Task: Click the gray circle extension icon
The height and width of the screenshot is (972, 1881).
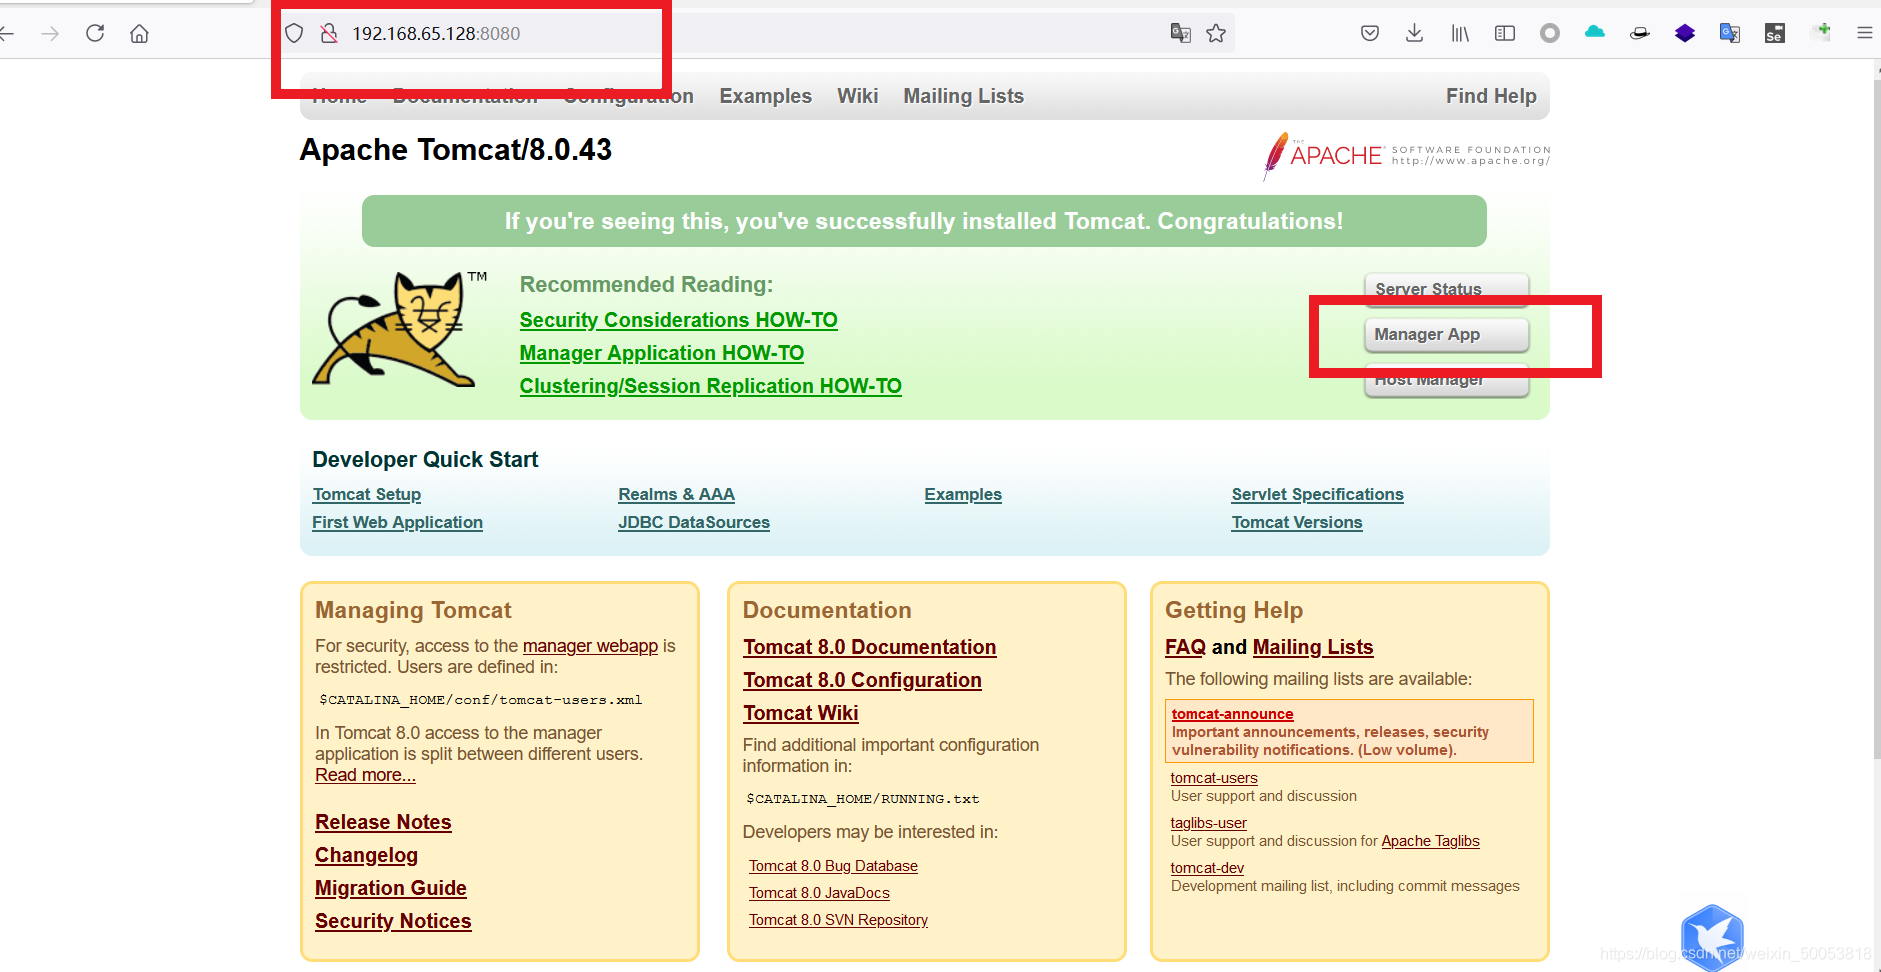Action: (x=1550, y=34)
